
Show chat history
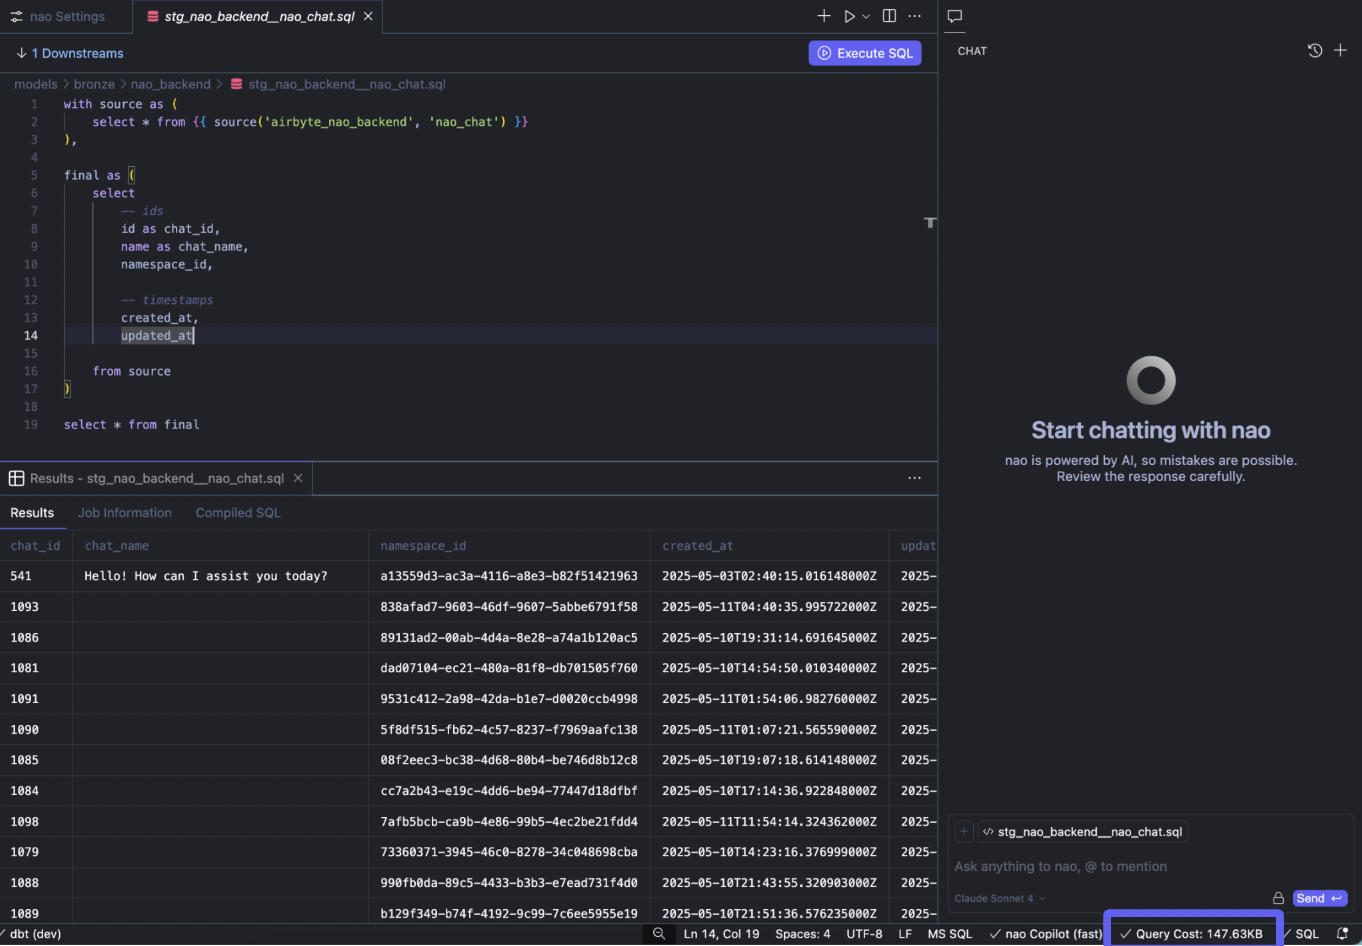coord(1315,50)
